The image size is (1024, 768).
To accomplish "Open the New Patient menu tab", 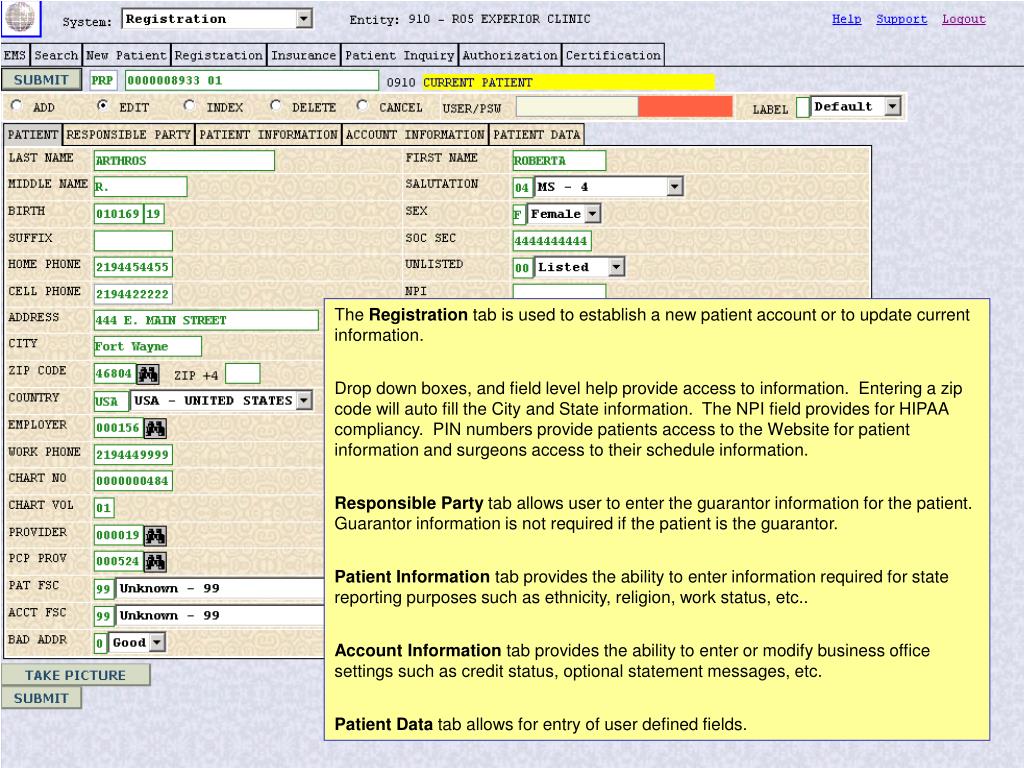I will click(126, 56).
